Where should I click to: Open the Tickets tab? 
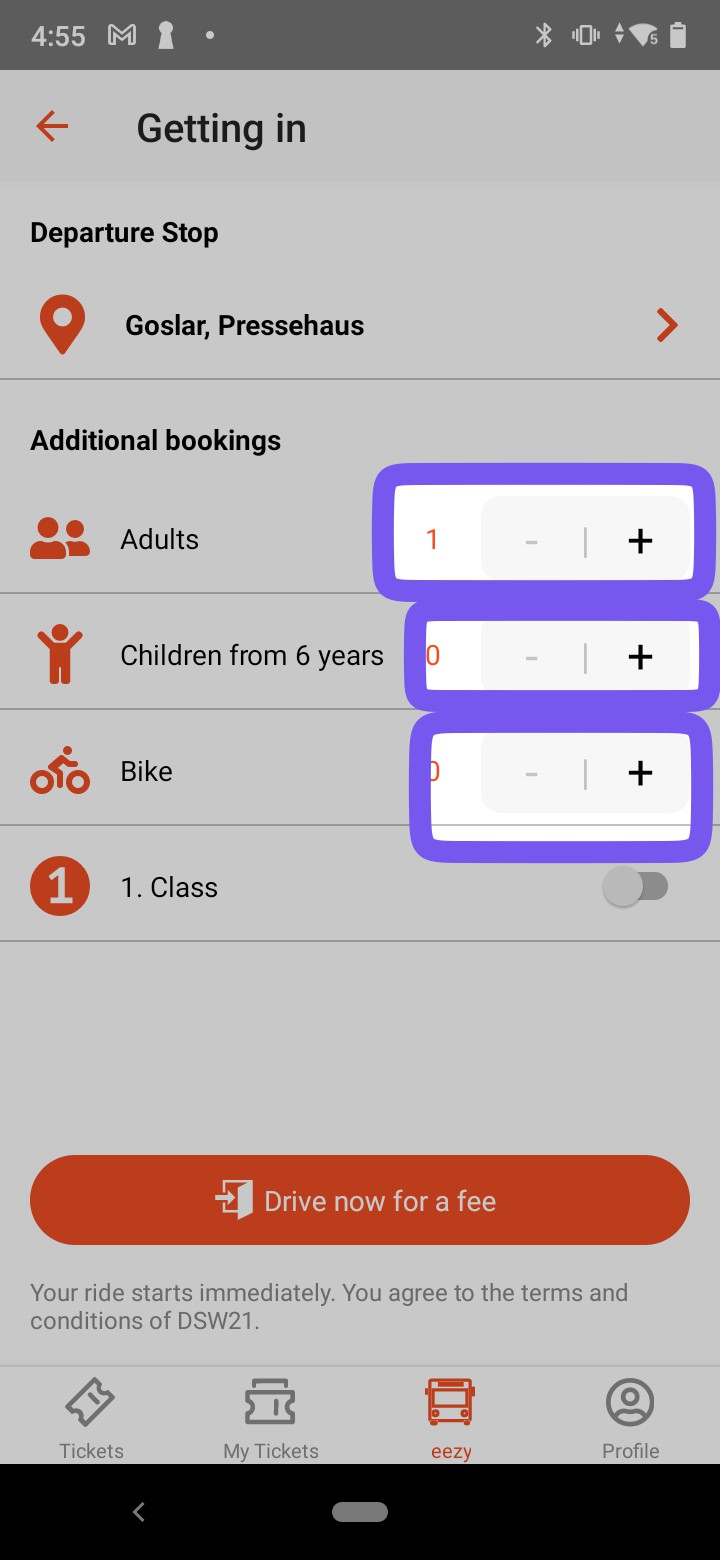click(x=91, y=1417)
